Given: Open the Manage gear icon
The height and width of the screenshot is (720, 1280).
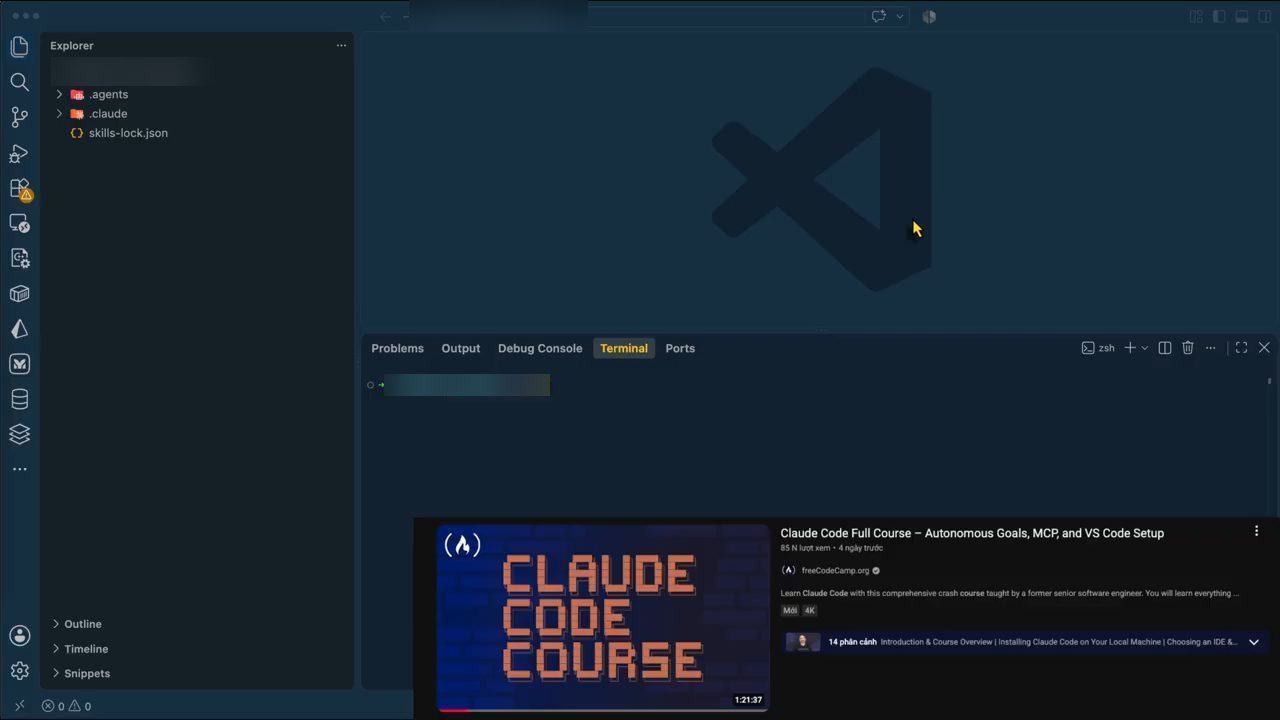Looking at the screenshot, I should [x=19, y=671].
